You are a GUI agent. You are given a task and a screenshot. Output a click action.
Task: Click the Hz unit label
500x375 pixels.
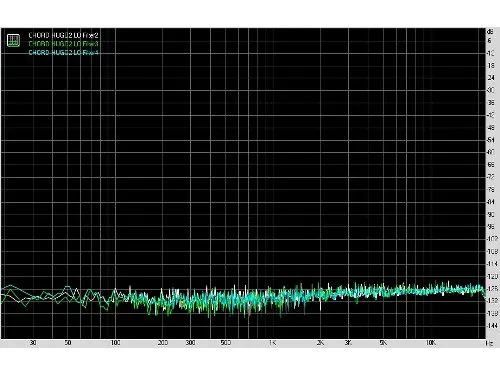pos(489,343)
